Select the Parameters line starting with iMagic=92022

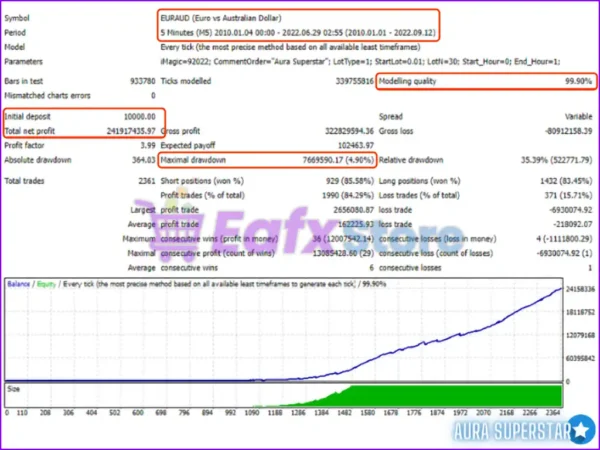360,62
